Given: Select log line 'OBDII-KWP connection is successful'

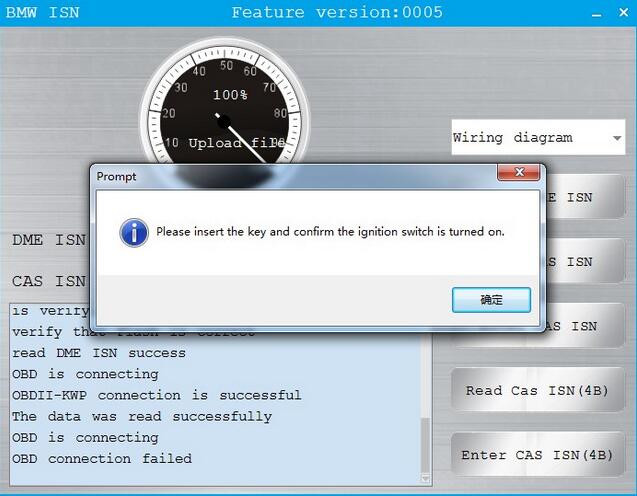Looking at the screenshot, I should point(156,395).
